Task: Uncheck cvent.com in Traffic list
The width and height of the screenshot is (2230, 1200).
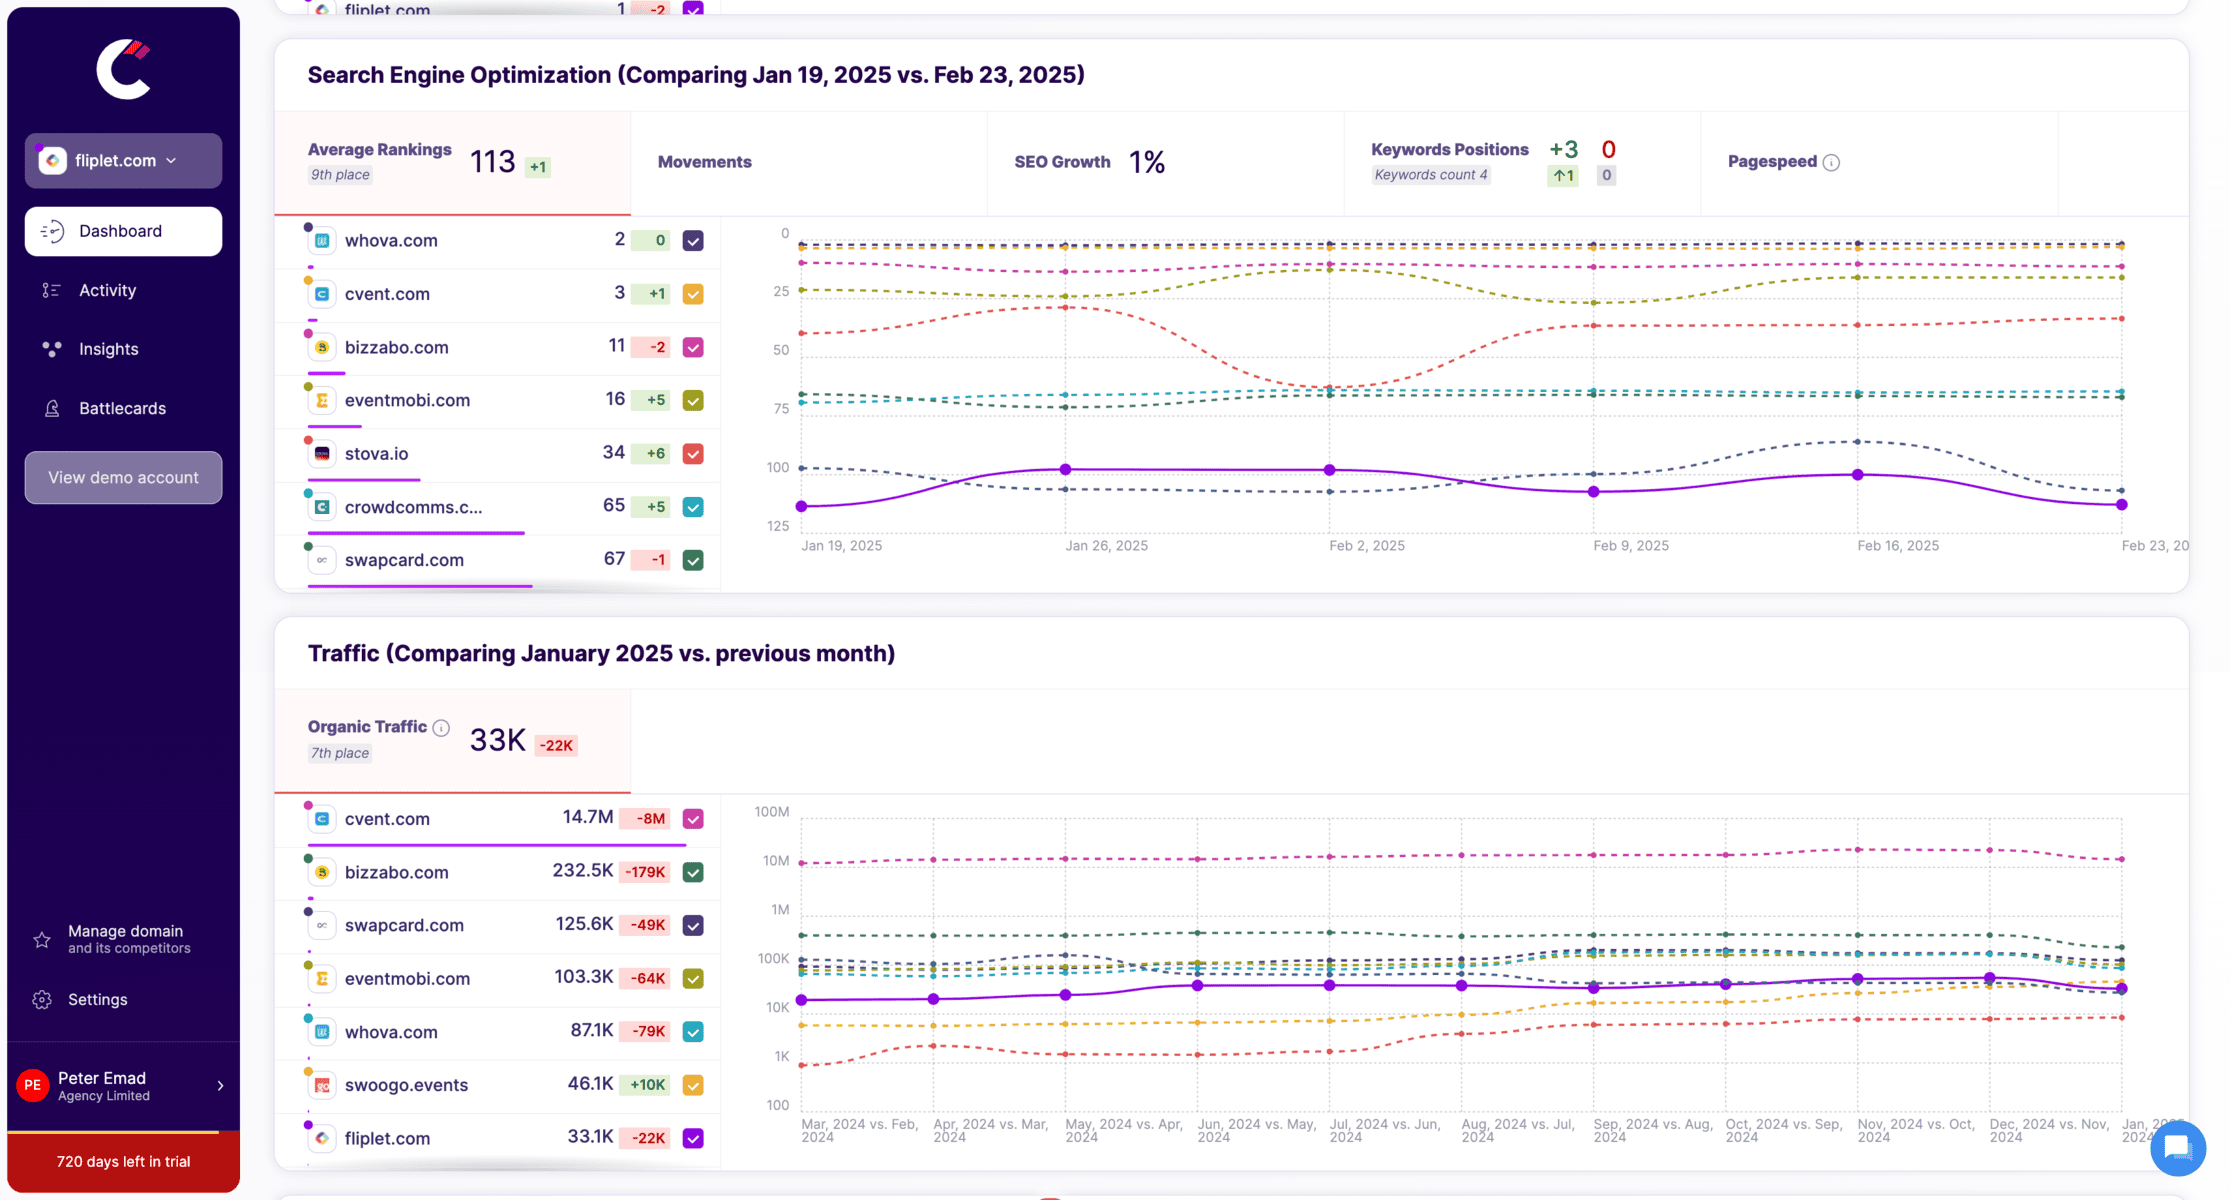Action: pyautogui.click(x=693, y=819)
